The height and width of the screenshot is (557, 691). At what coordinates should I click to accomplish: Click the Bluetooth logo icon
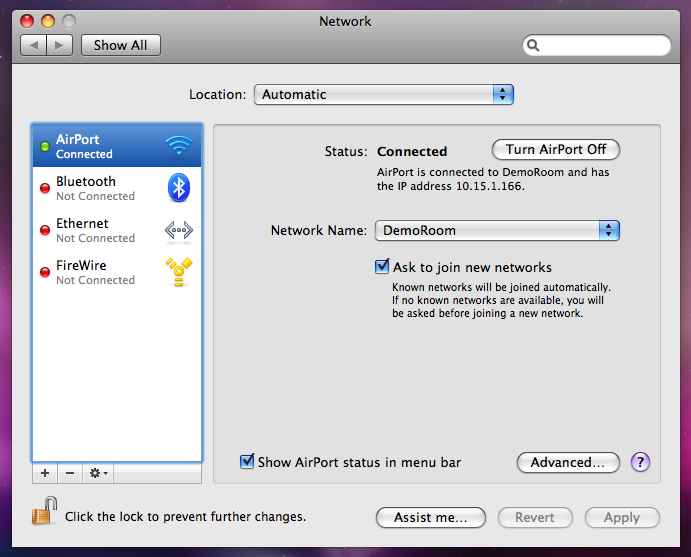point(178,188)
